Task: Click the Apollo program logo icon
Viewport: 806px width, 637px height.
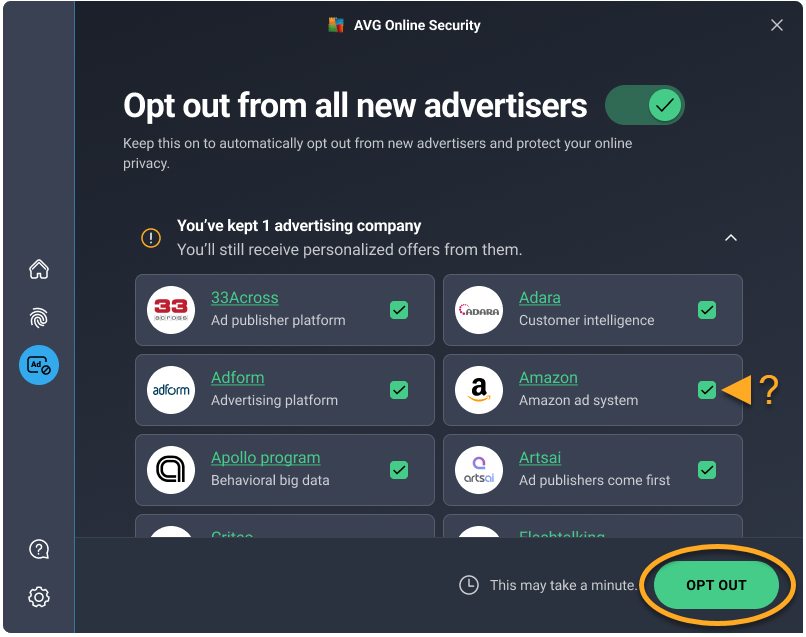Action: pos(171,470)
